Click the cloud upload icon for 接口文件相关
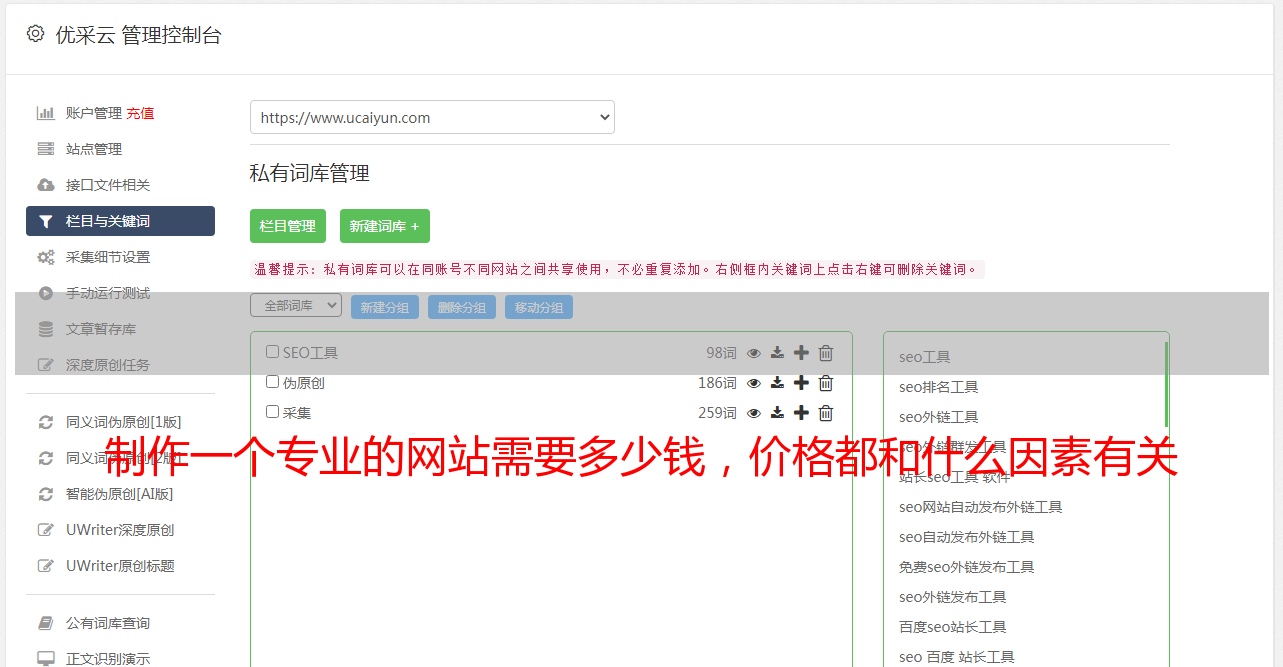This screenshot has width=1283, height=667. coord(46,185)
